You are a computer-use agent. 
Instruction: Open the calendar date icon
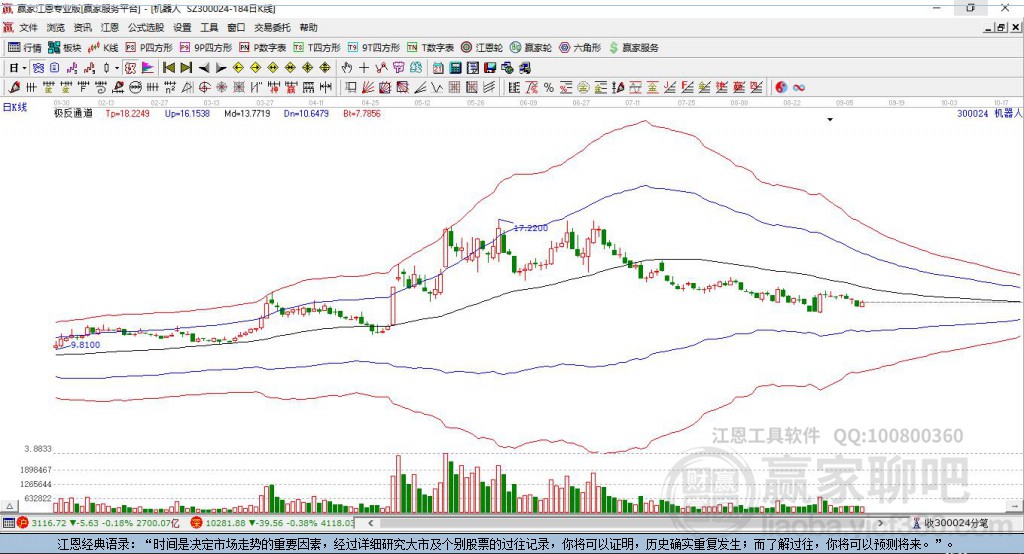coord(438,68)
